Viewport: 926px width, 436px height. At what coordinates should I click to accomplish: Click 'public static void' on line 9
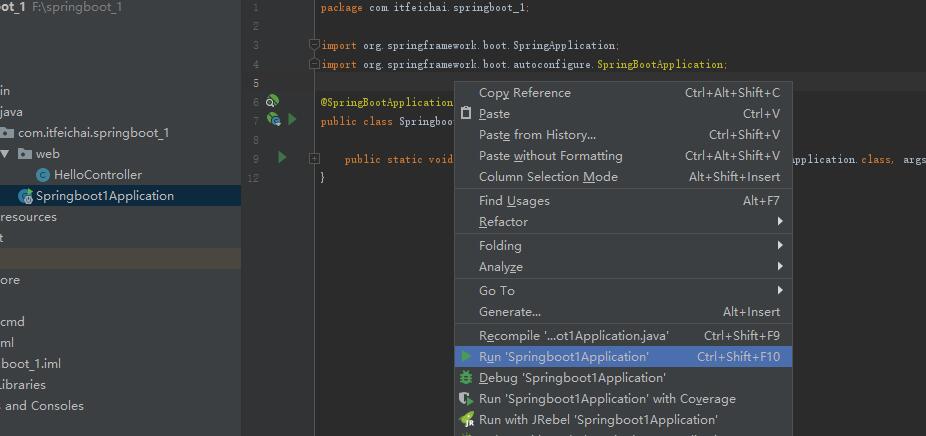pyautogui.click(x=399, y=160)
